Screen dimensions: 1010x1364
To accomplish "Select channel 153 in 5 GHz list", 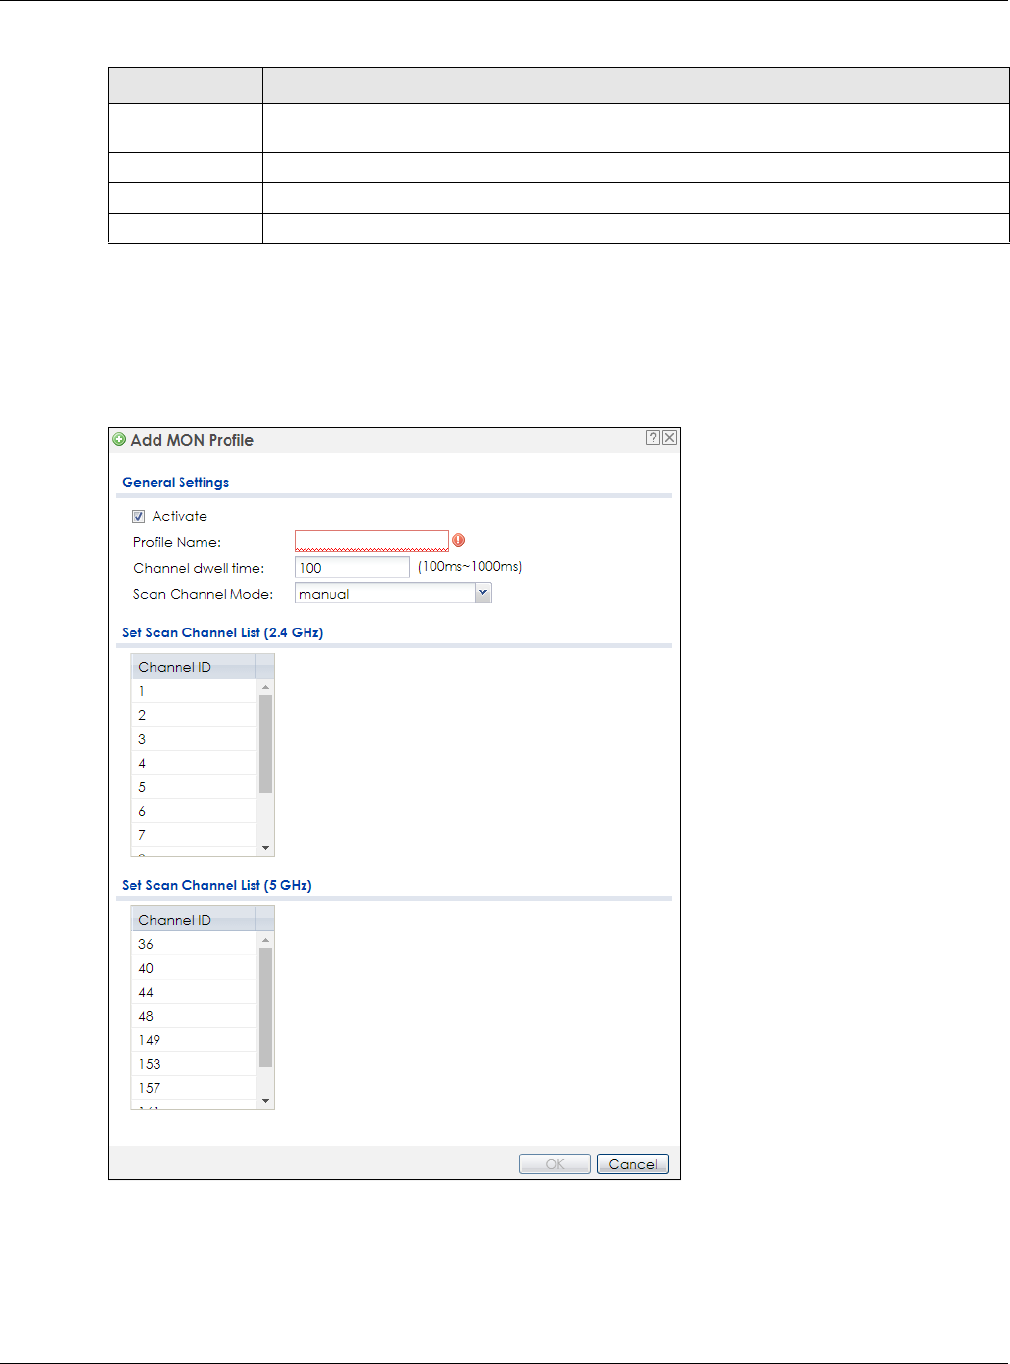I will click(194, 1064).
